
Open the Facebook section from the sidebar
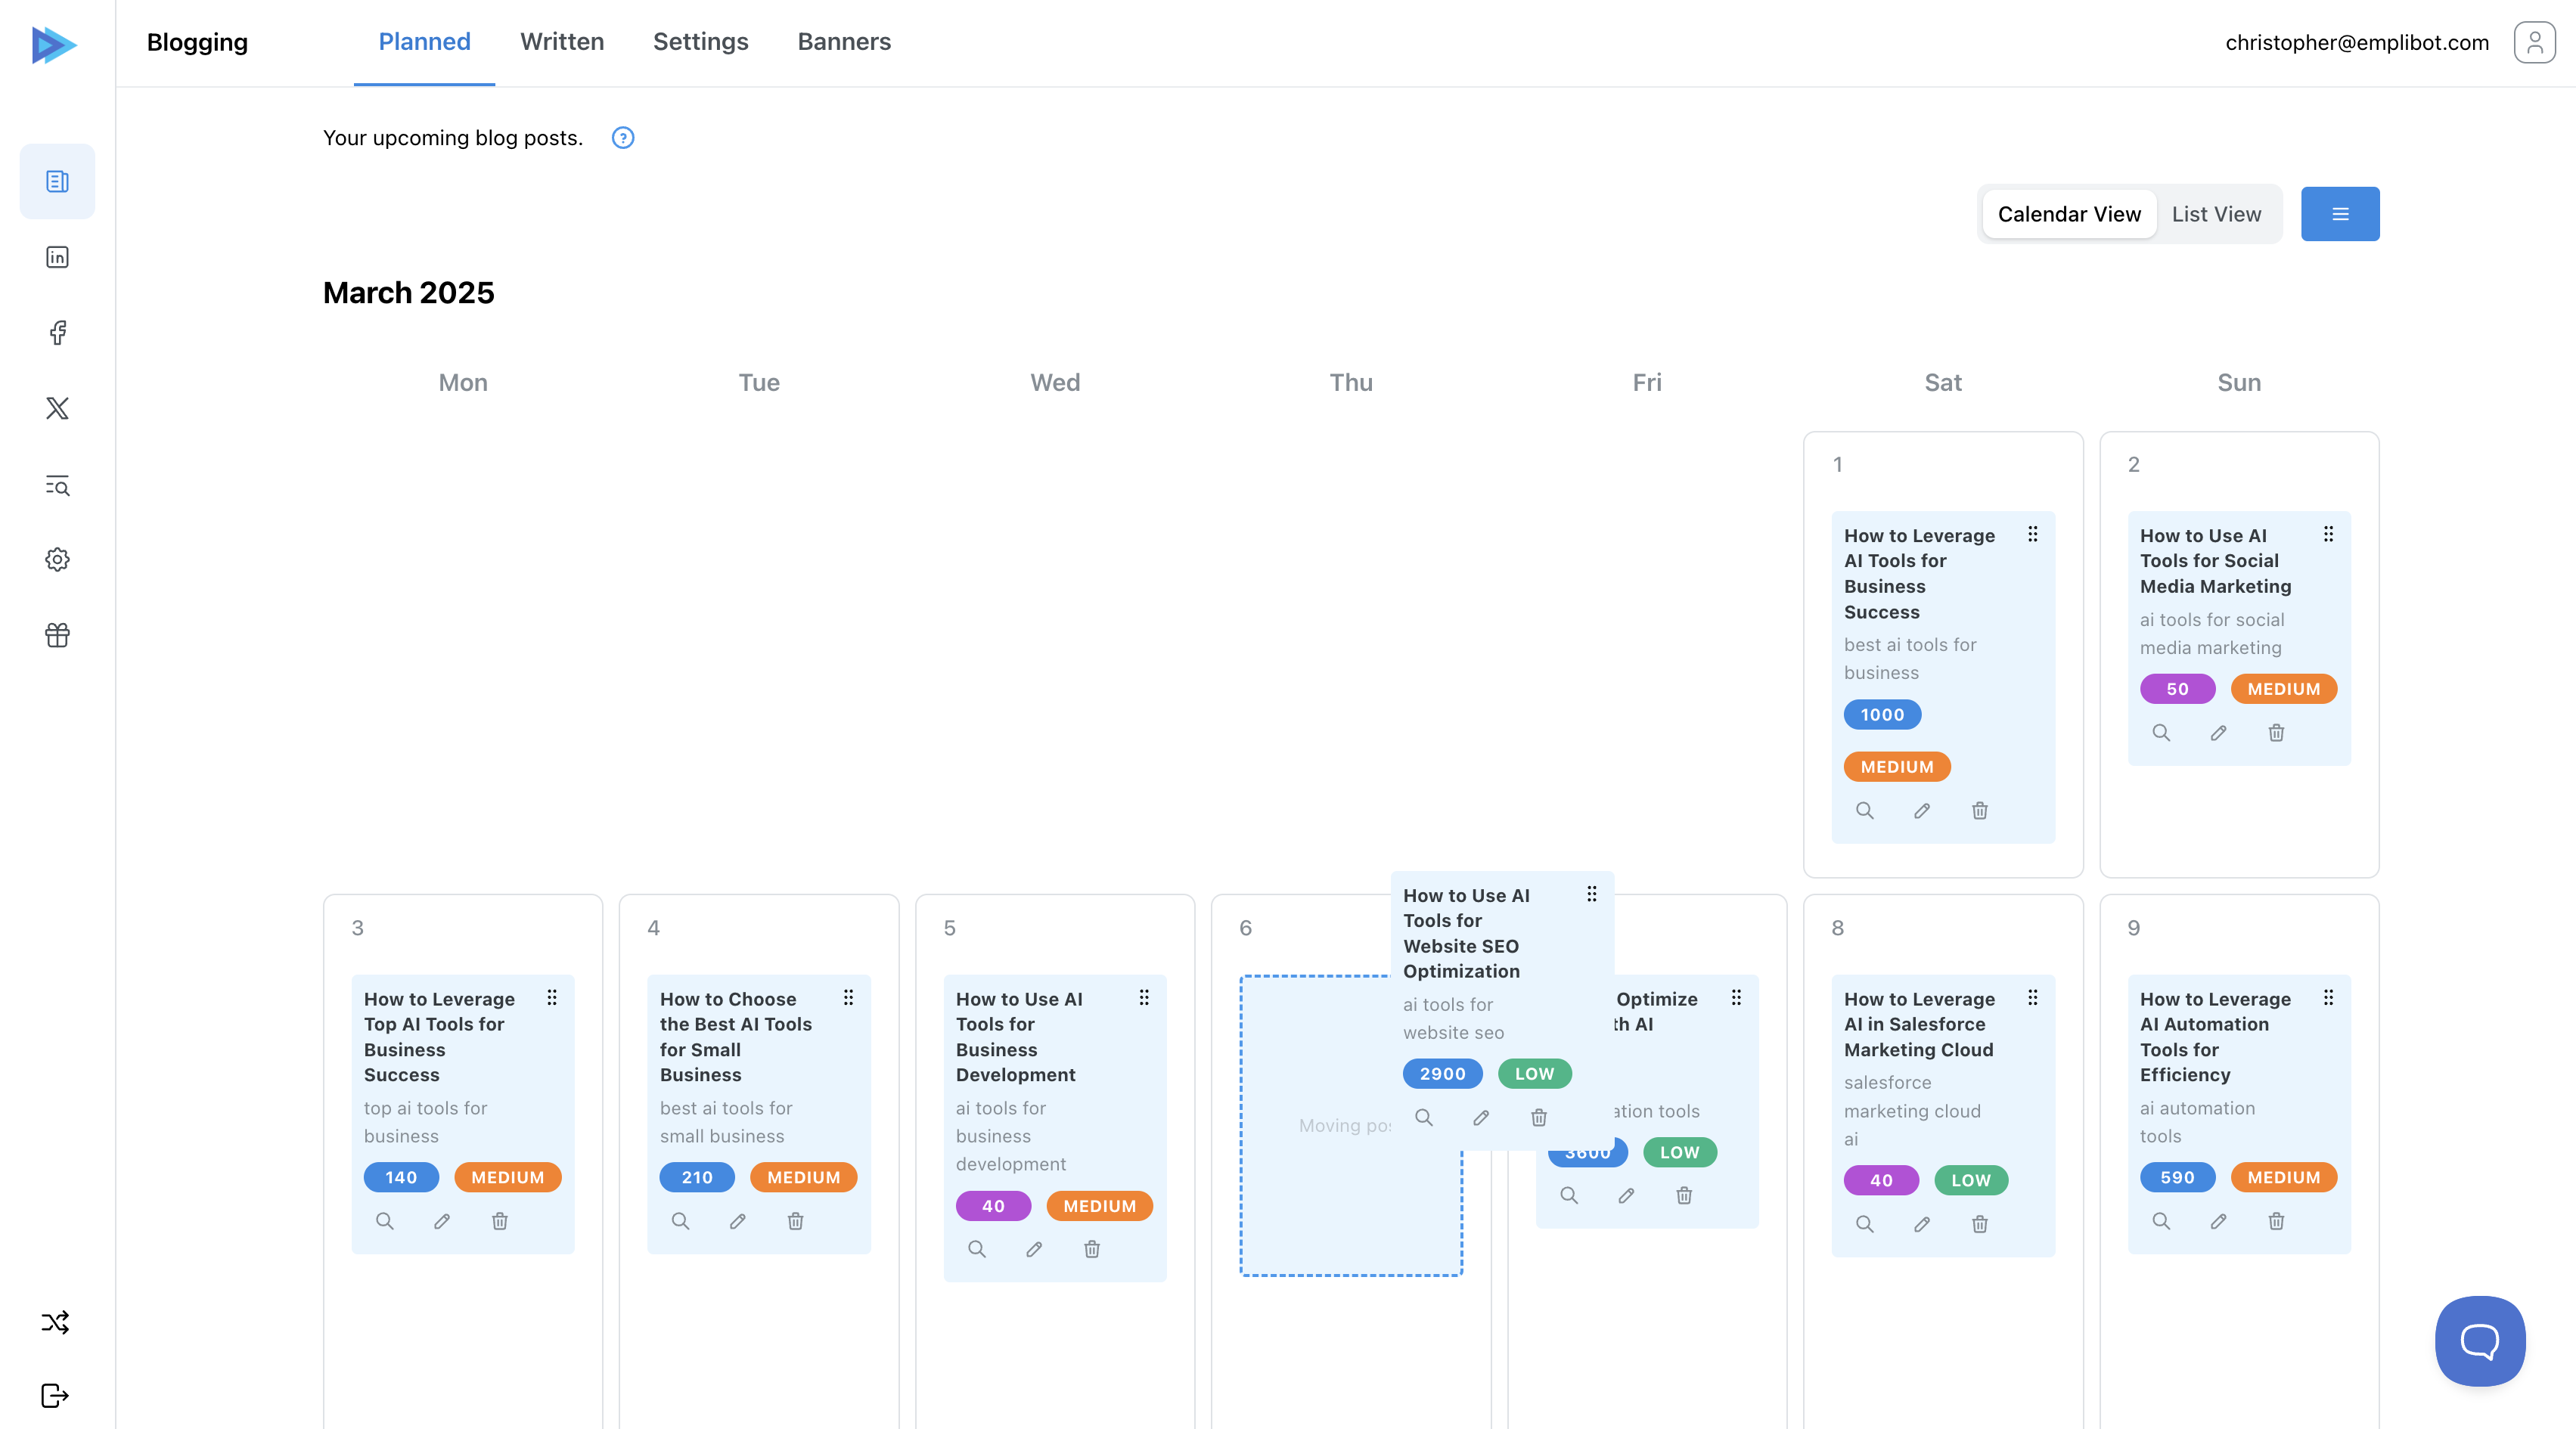coord(57,333)
